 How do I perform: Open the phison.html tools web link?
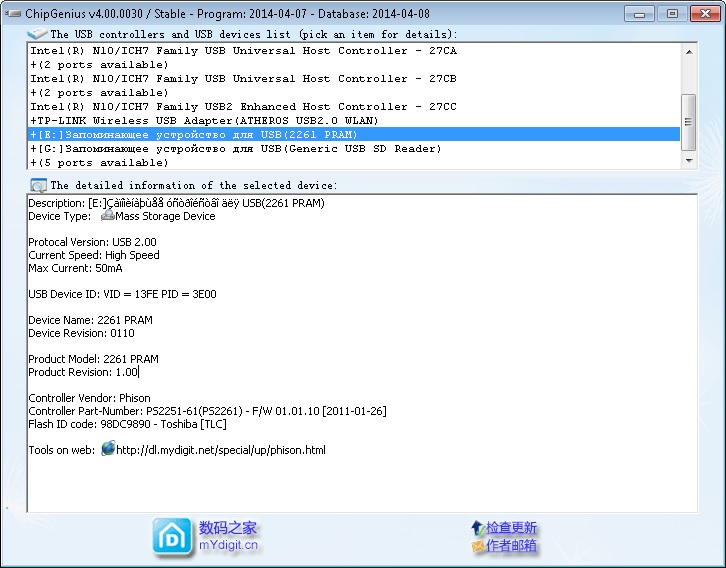click(221, 450)
